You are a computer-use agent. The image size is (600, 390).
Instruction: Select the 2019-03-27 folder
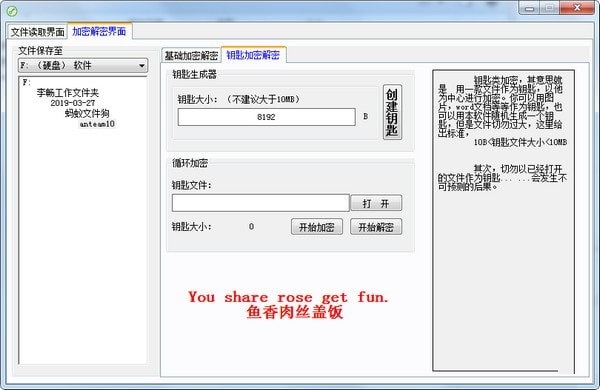pos(73,103)
